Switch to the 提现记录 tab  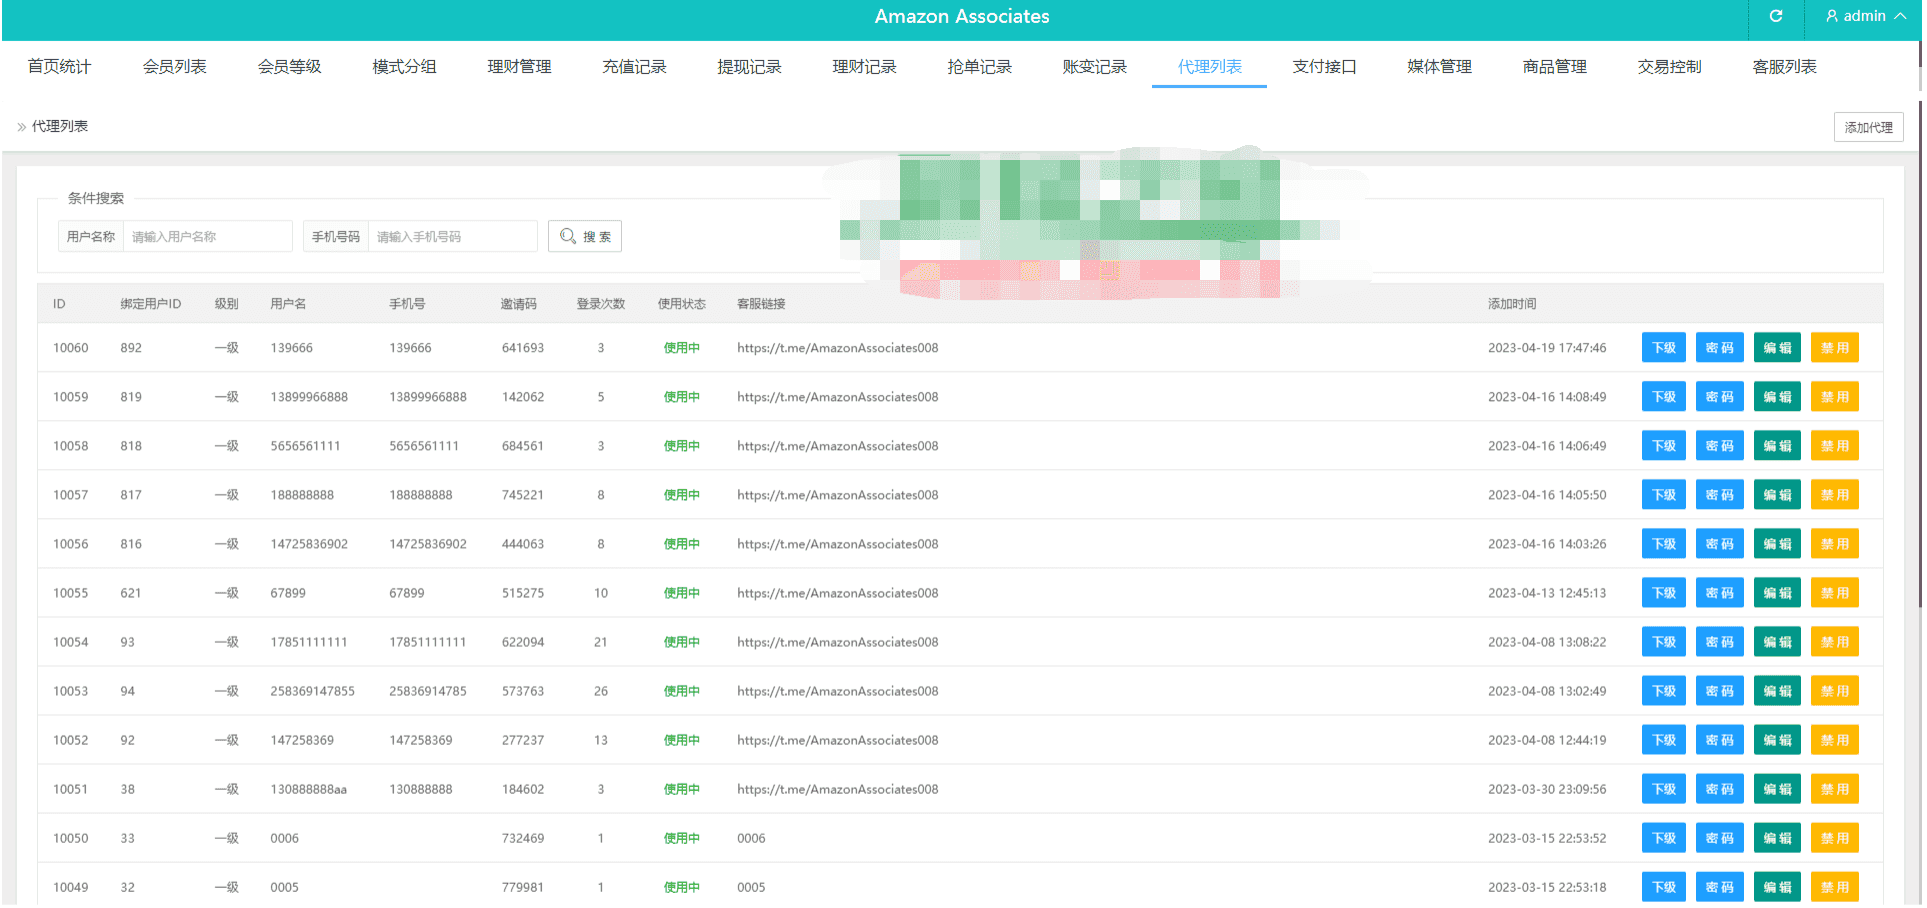(x=749, y=67)
